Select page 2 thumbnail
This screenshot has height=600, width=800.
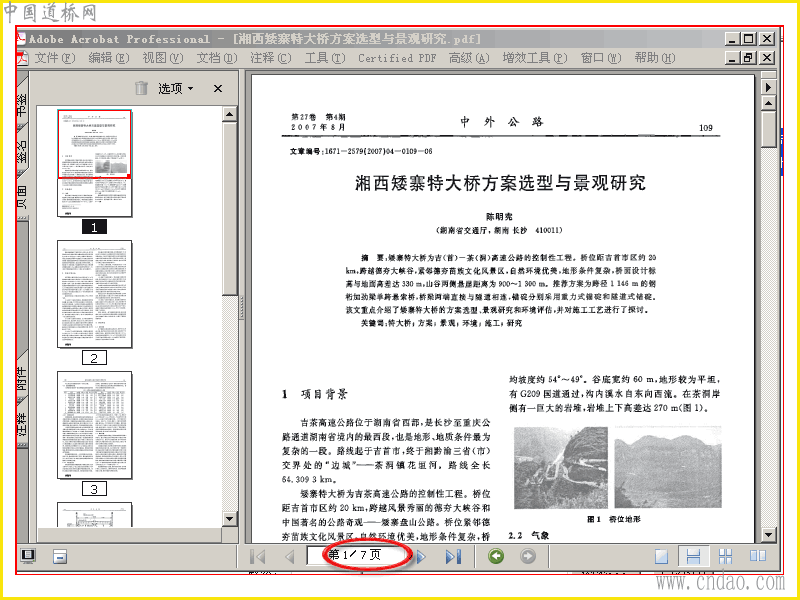[x=94, y=294]
